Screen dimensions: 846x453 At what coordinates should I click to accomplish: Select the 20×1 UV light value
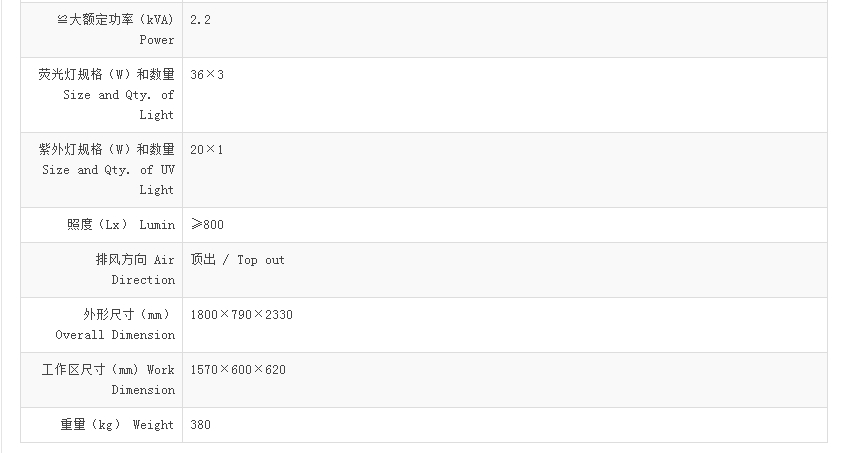[207, 150]
